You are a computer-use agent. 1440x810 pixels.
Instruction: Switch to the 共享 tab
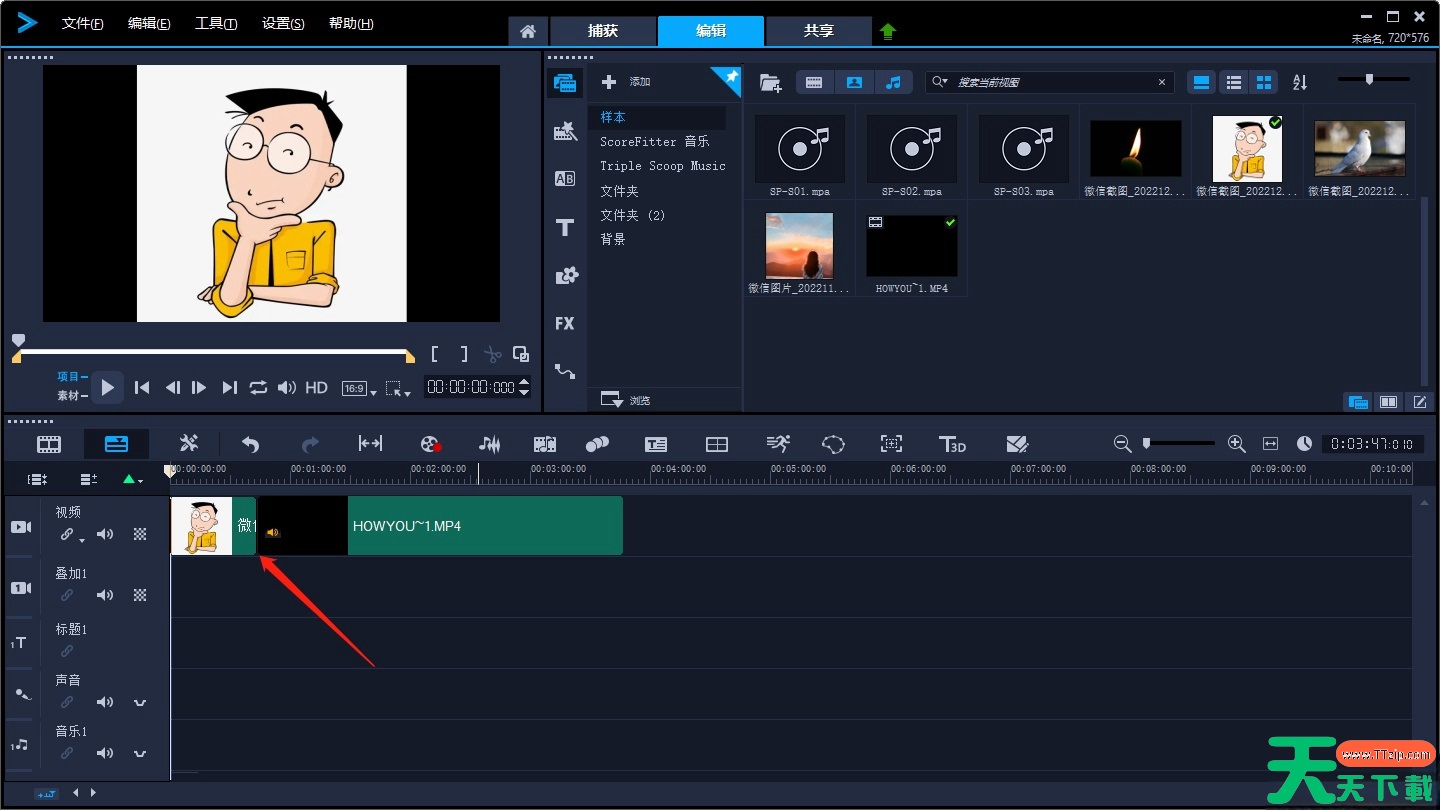[x=818, y=31]
